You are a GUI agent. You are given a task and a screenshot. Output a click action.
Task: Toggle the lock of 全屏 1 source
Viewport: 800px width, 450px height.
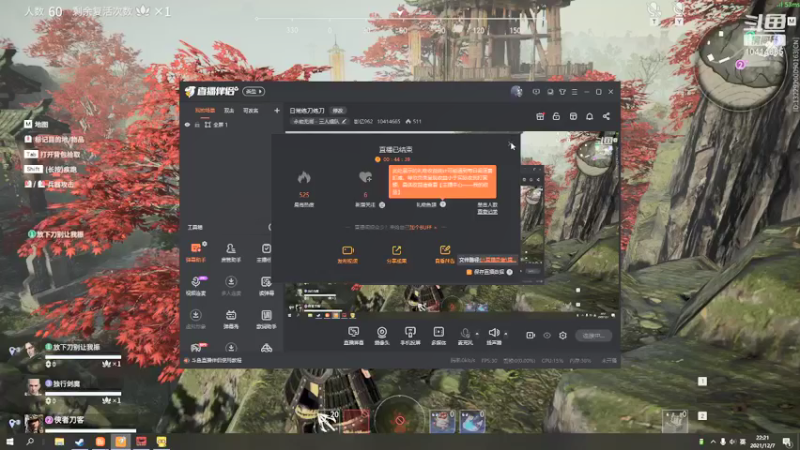(197, 124)
